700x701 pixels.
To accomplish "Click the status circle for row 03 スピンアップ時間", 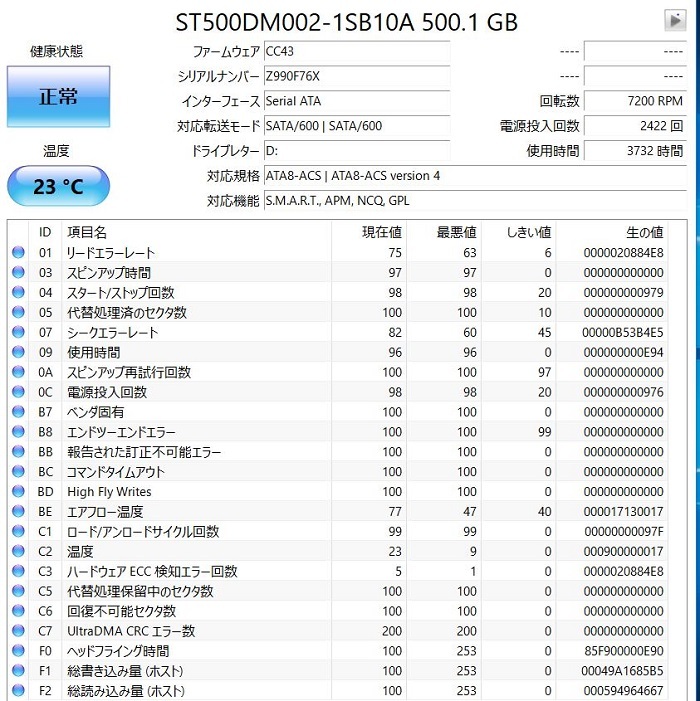I will click(18, 272).
